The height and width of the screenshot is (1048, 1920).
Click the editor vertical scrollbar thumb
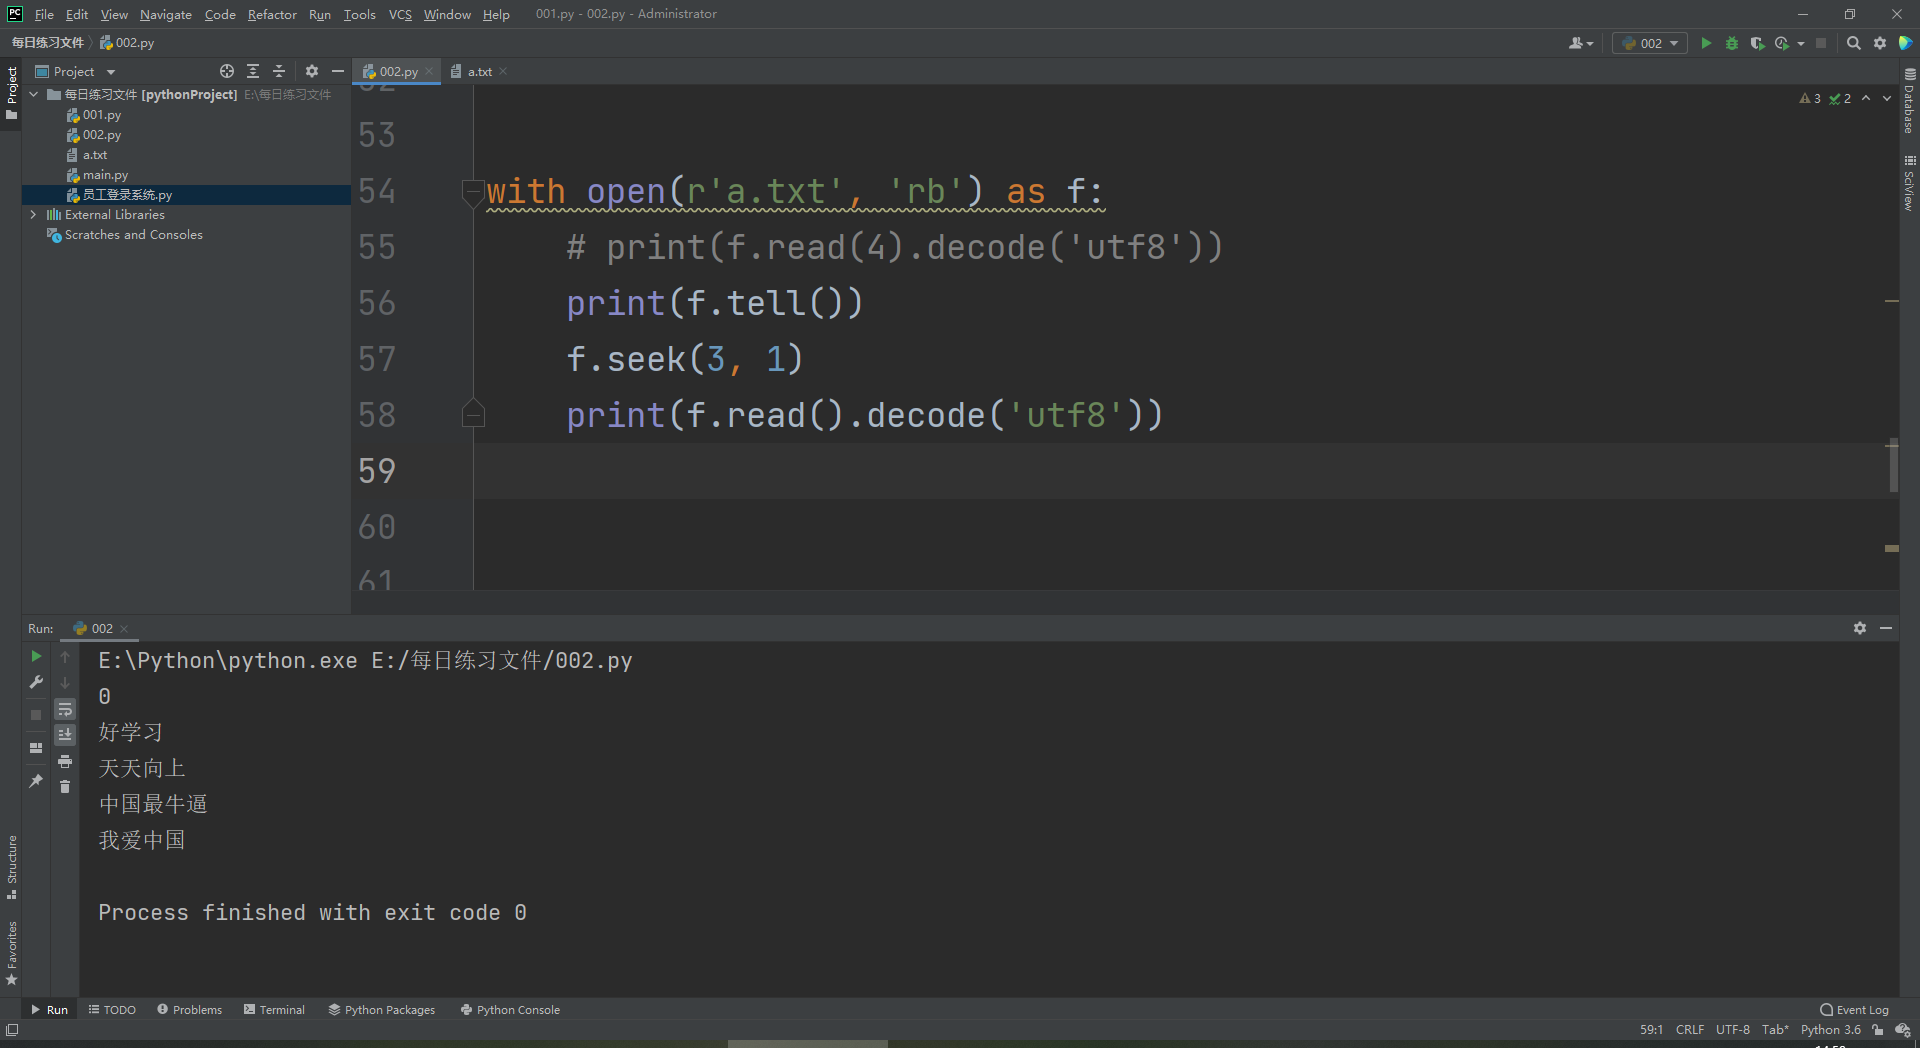click(1893, 465)
